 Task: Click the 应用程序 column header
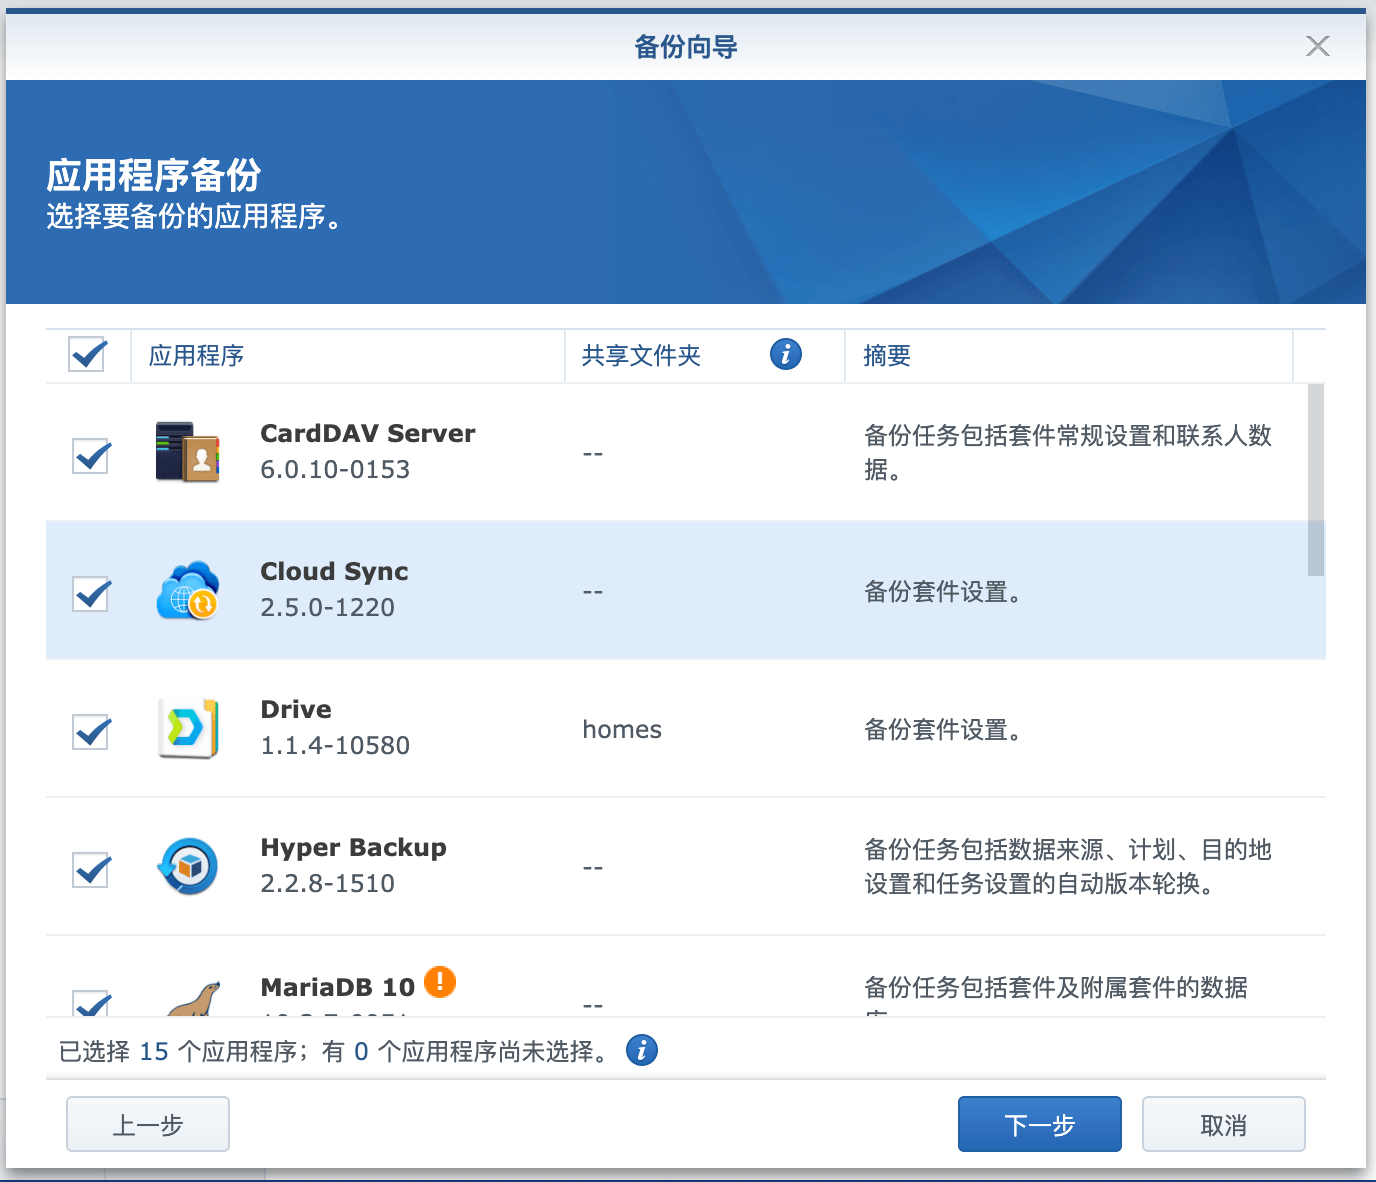tap(196, 356)
